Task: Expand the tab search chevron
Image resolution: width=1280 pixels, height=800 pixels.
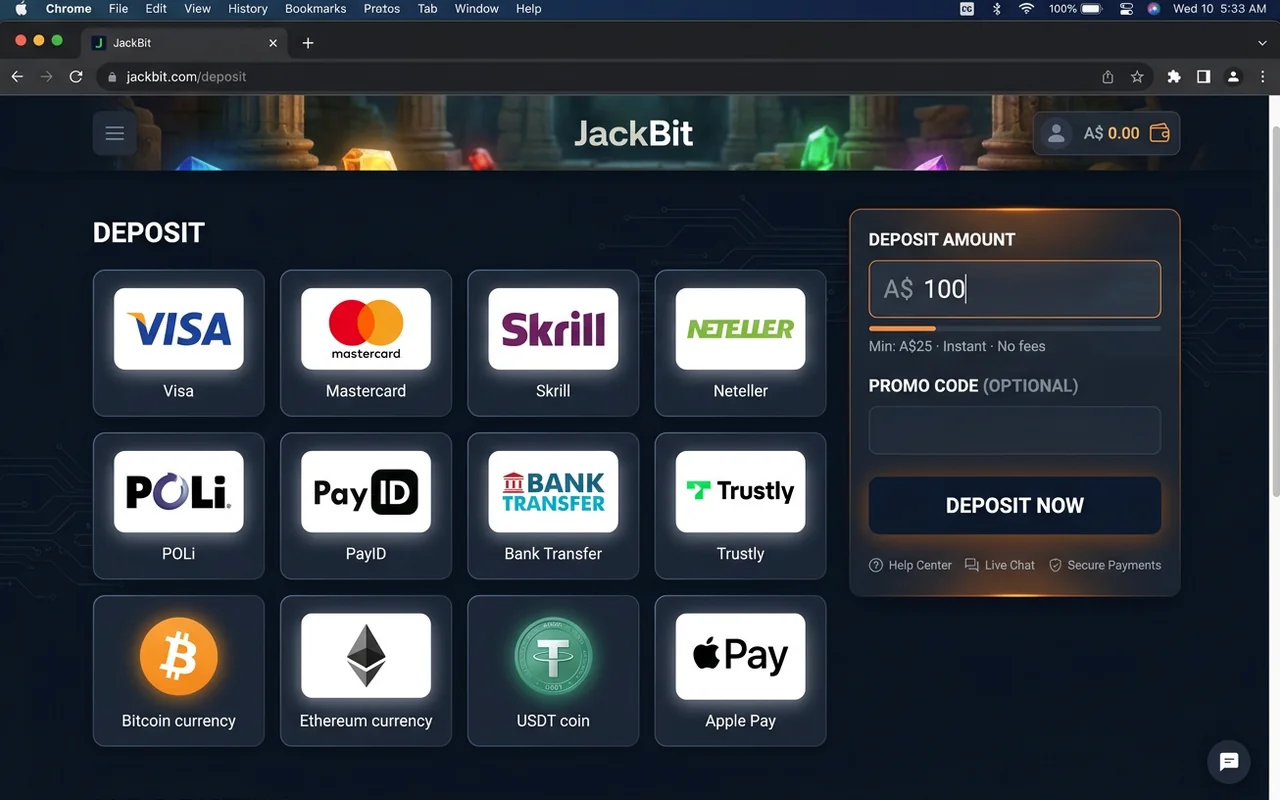Action: 1262,43
